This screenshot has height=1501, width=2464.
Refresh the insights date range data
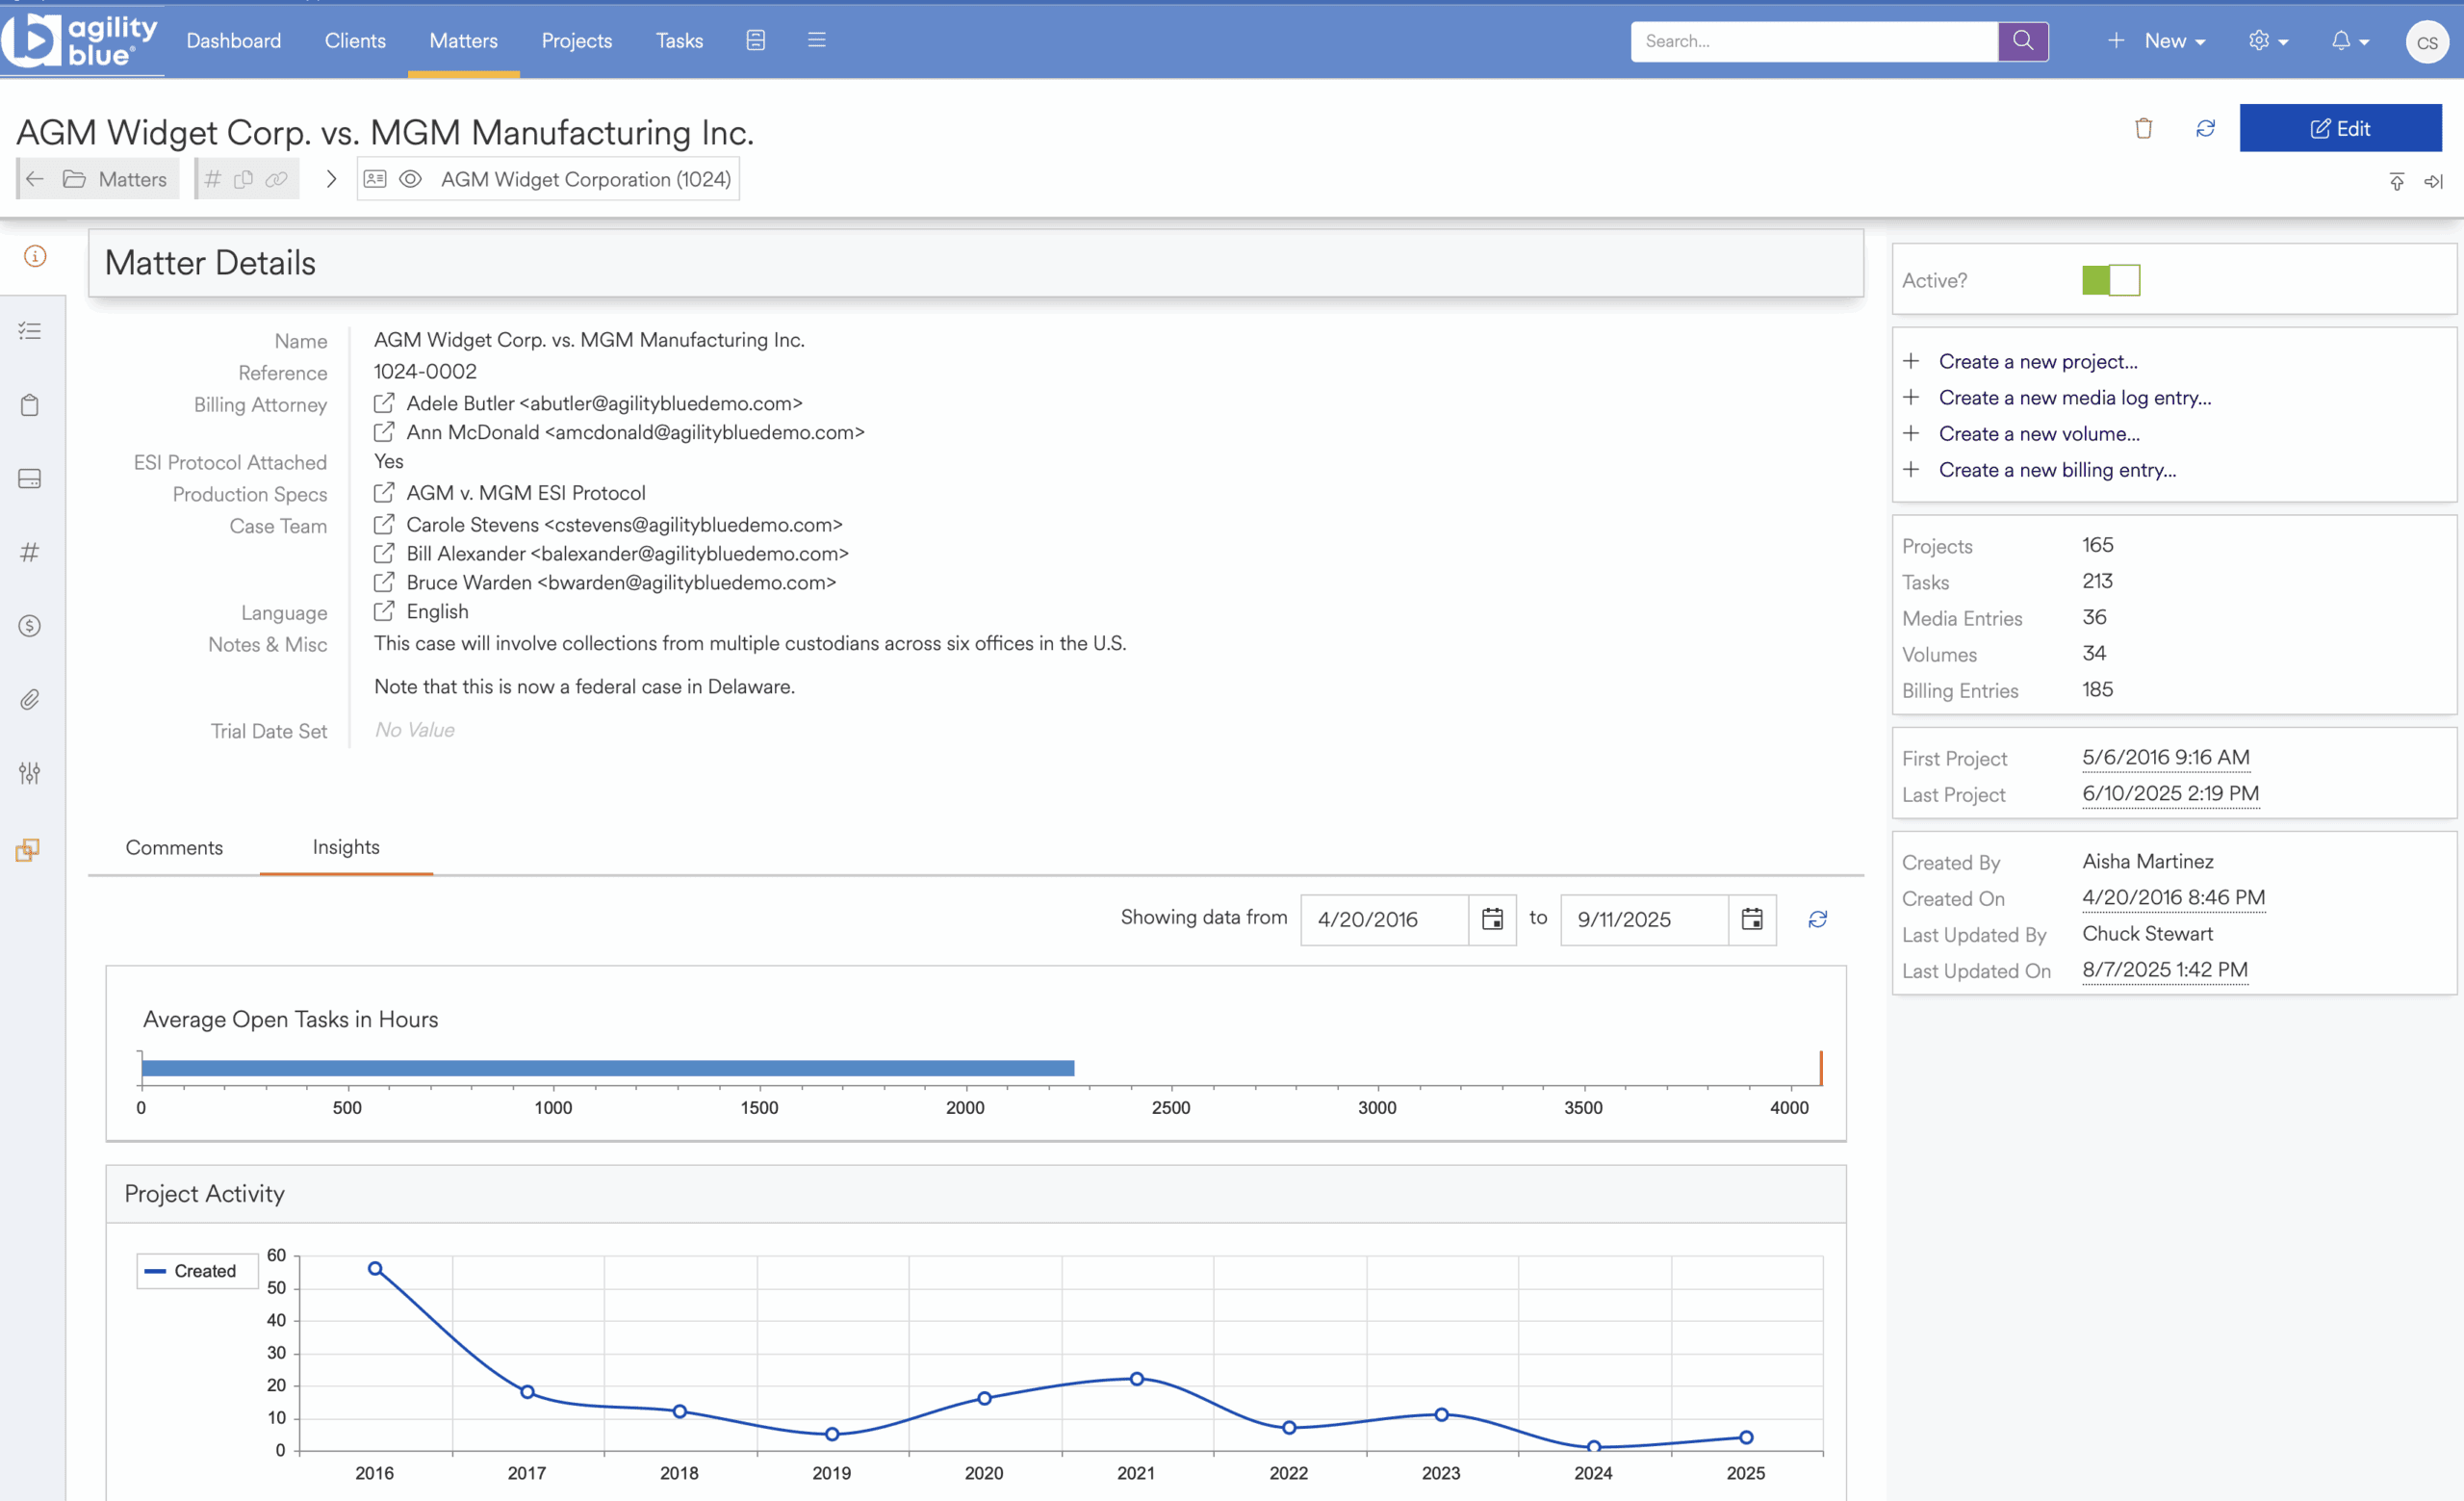(x=1817, y=919)
